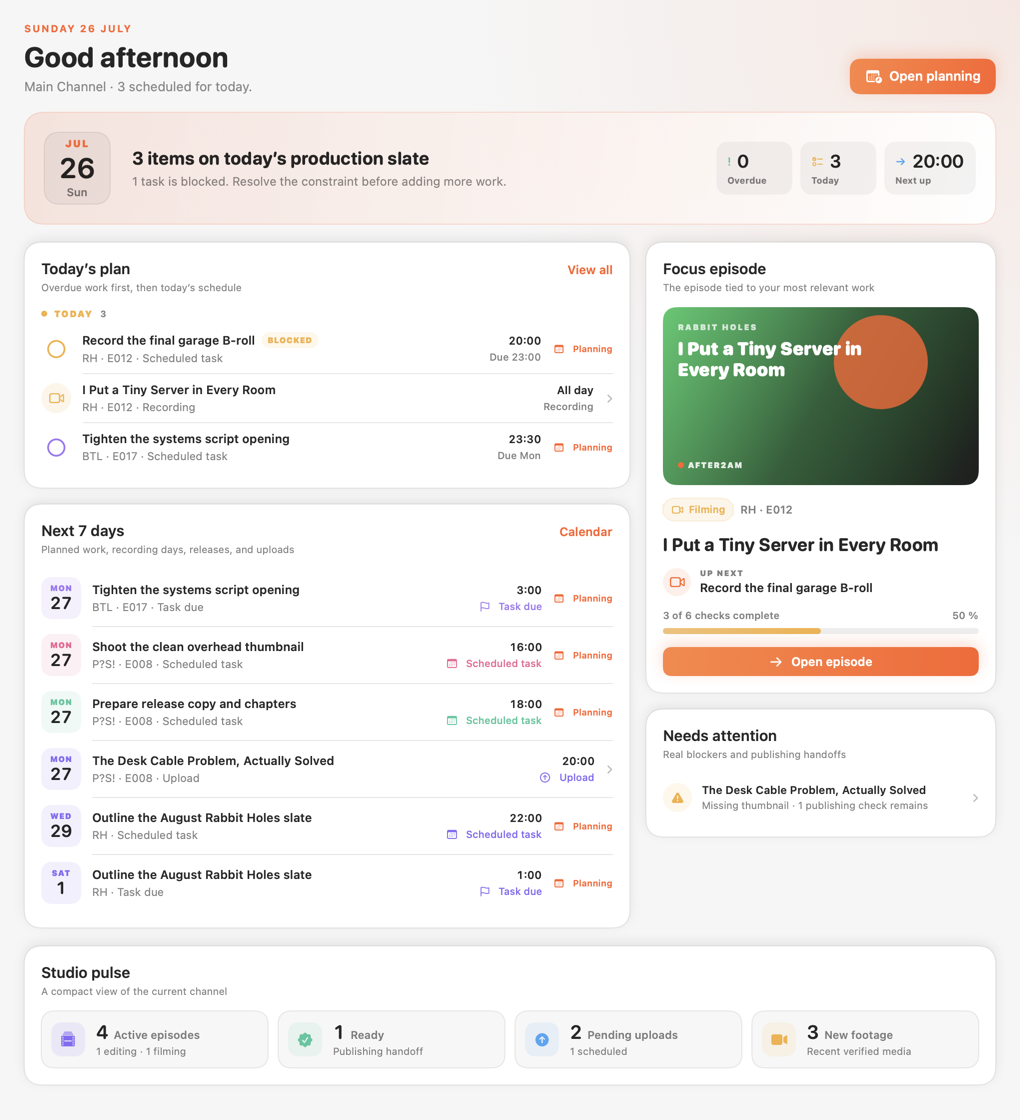
Task: Select Shoot the clean overhead thumbnail row
Action: 327,656
